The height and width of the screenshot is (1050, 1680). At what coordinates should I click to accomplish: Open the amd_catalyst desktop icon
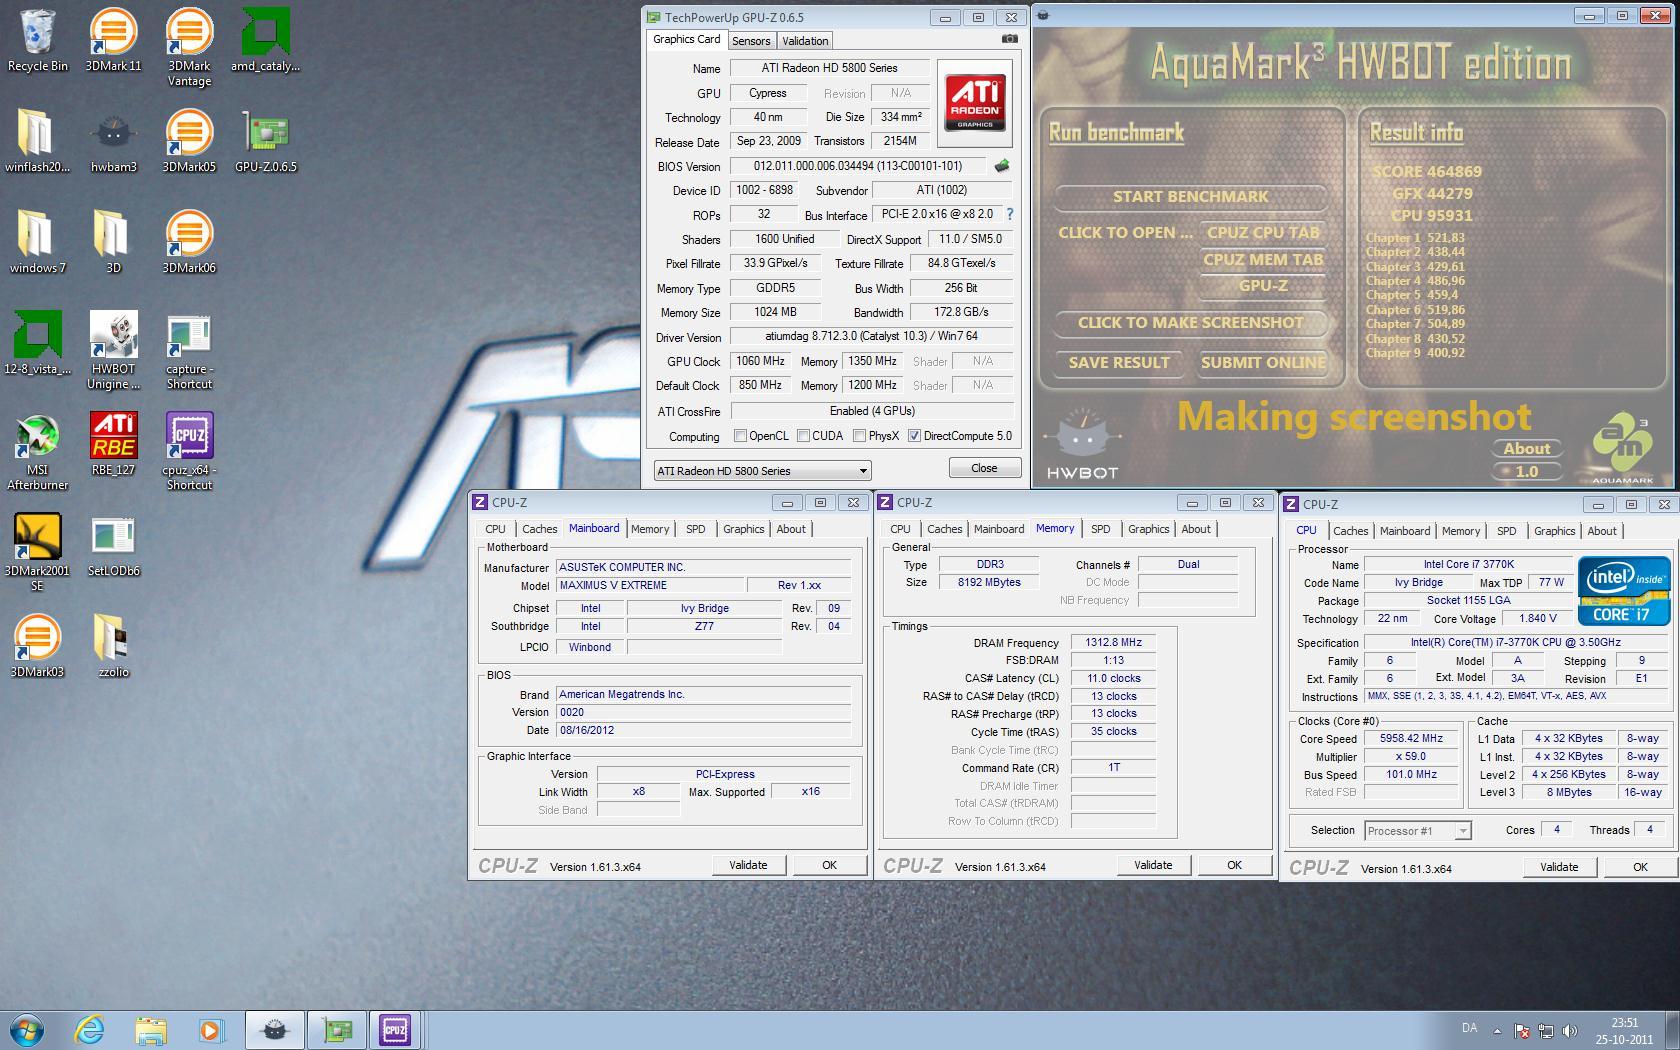click(x=265, y=40)
